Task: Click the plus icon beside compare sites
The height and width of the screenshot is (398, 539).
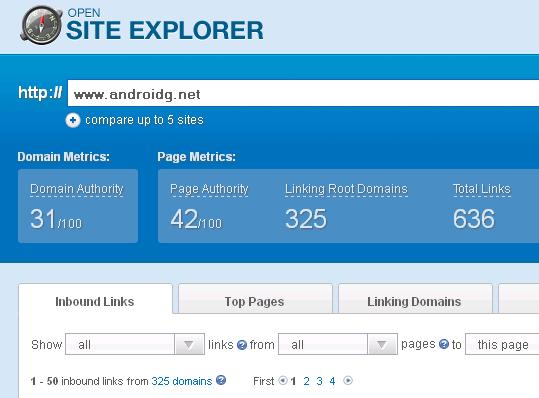Action: tap(73, 120)
